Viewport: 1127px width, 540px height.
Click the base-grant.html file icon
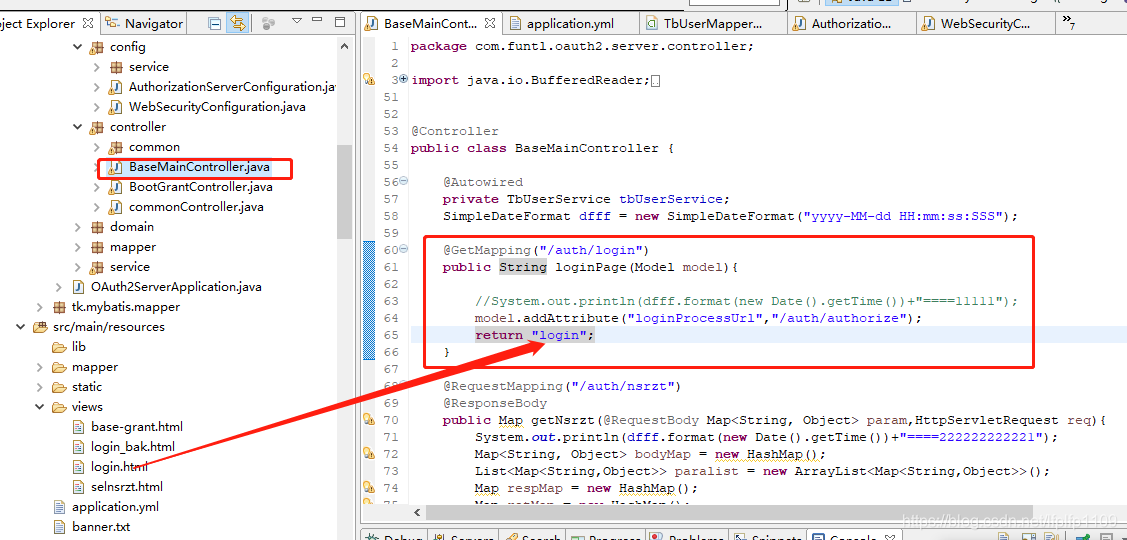pyautogui.click(x=79, y=427)
